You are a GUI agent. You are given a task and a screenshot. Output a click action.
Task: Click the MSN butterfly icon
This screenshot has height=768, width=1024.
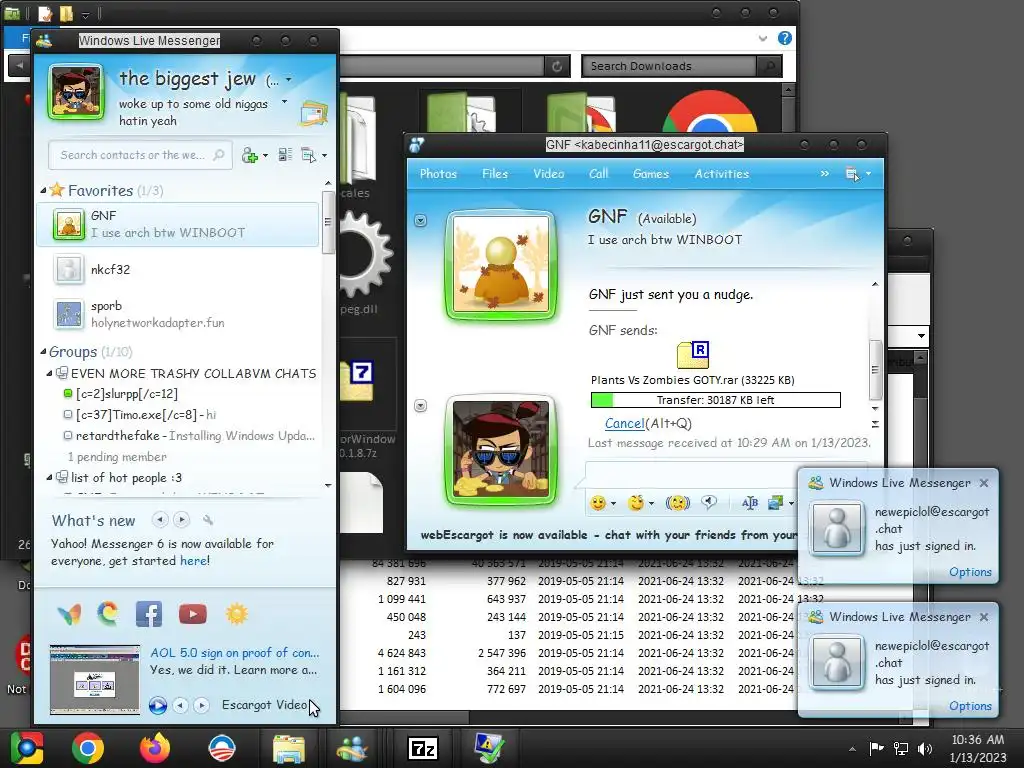pos(69,614)
